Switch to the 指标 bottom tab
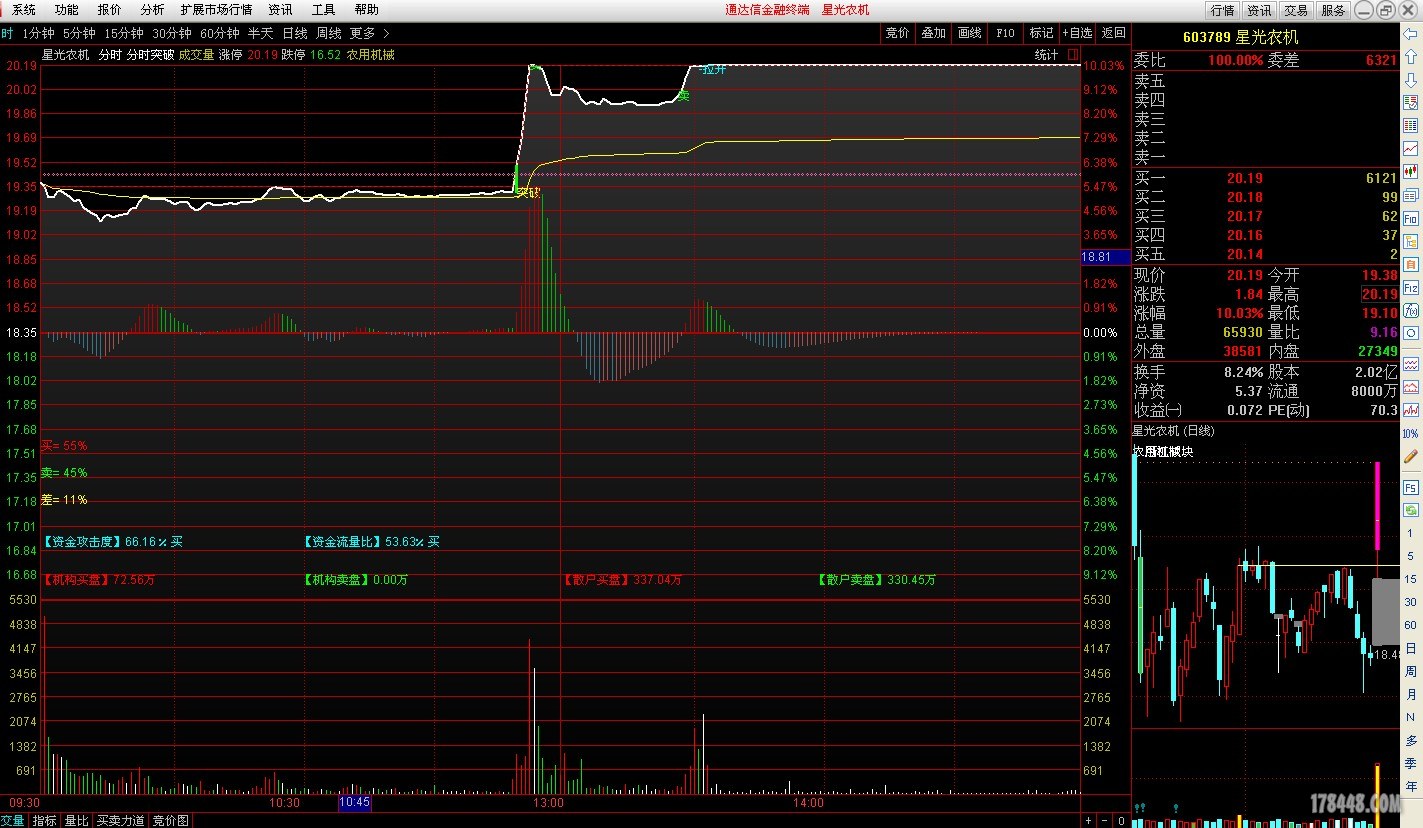Screen dimensions: 1423x828 click(x=44, y=820)
